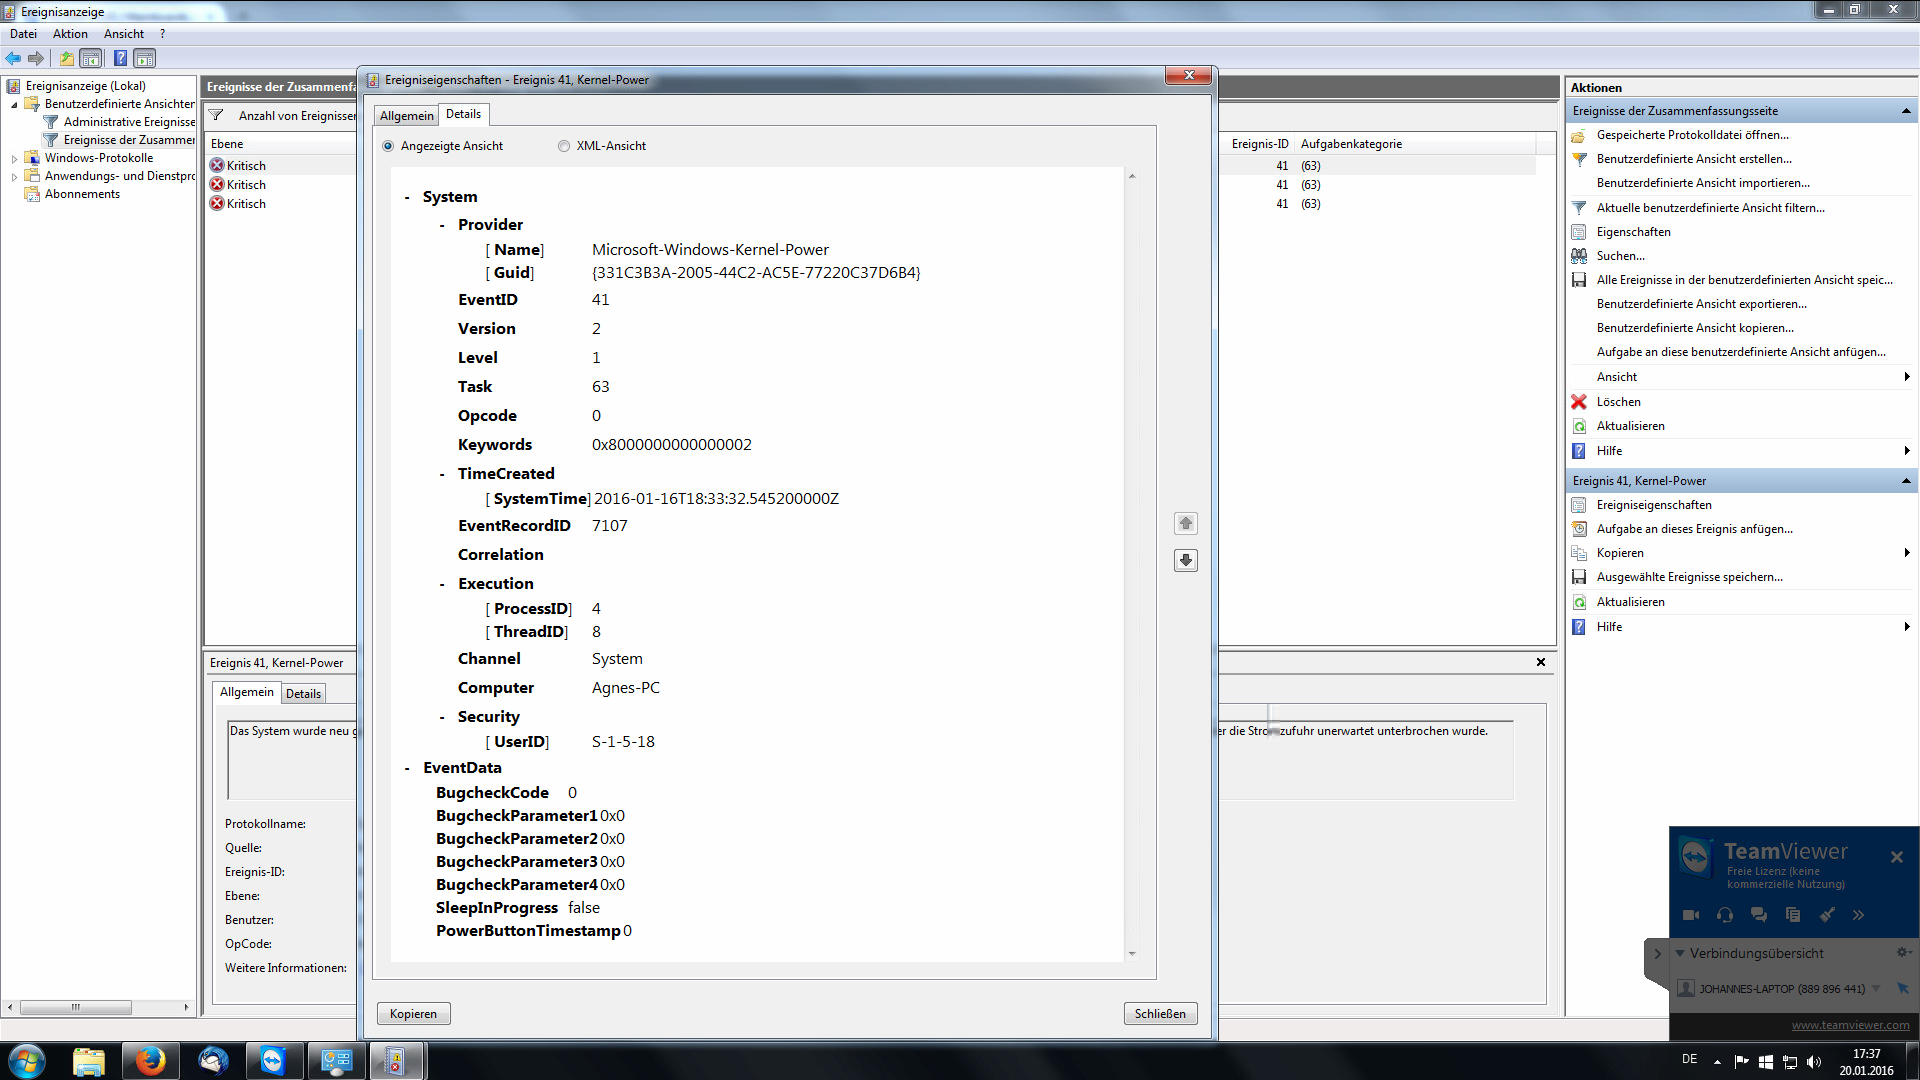Click the volume speaker tray icon
Screen dimensions: 1920x1080
pyautogui.click(x=1815, y=1062)
